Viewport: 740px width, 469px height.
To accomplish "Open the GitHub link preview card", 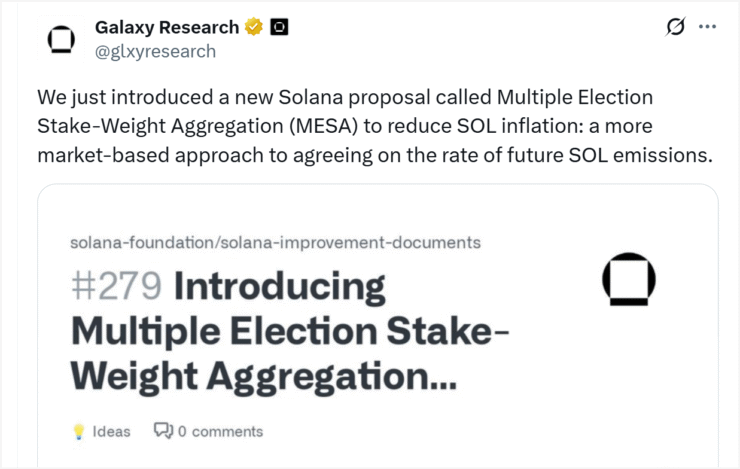I will coord(378,326).
